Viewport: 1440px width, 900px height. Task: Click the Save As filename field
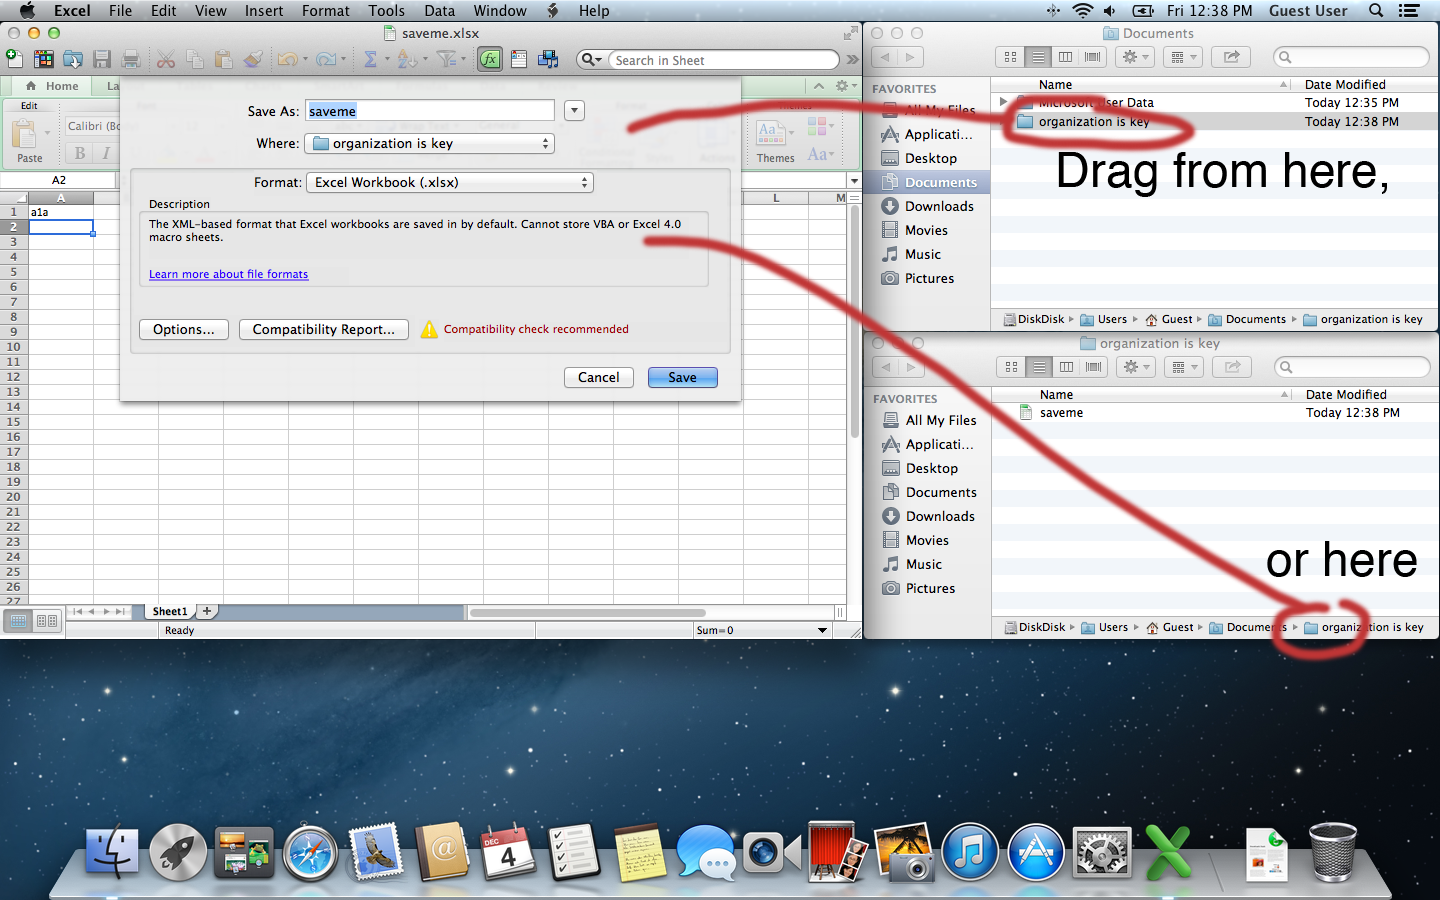point(430,111)
